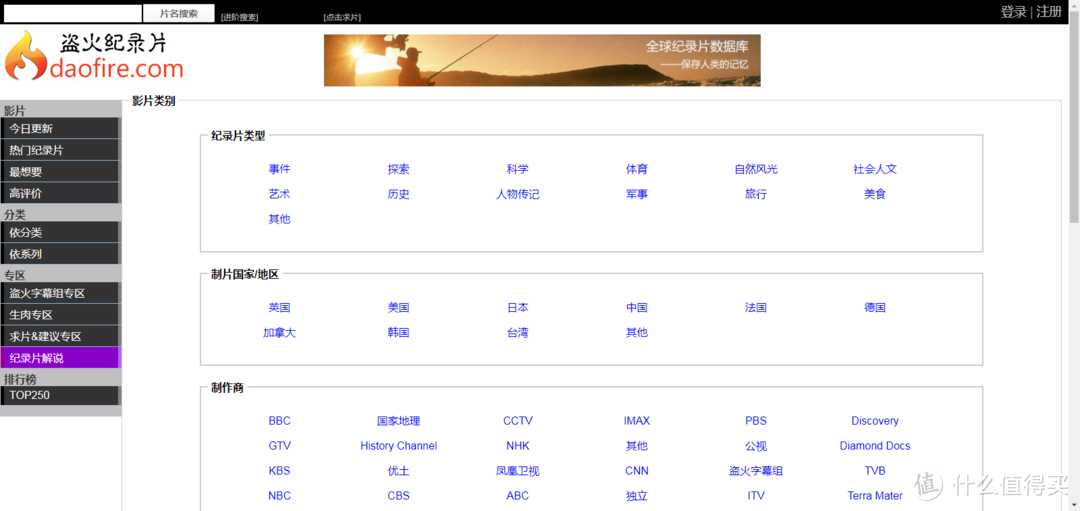Select the 国家地理 producer link
The image size is (1080, 511).
(399, 421)
